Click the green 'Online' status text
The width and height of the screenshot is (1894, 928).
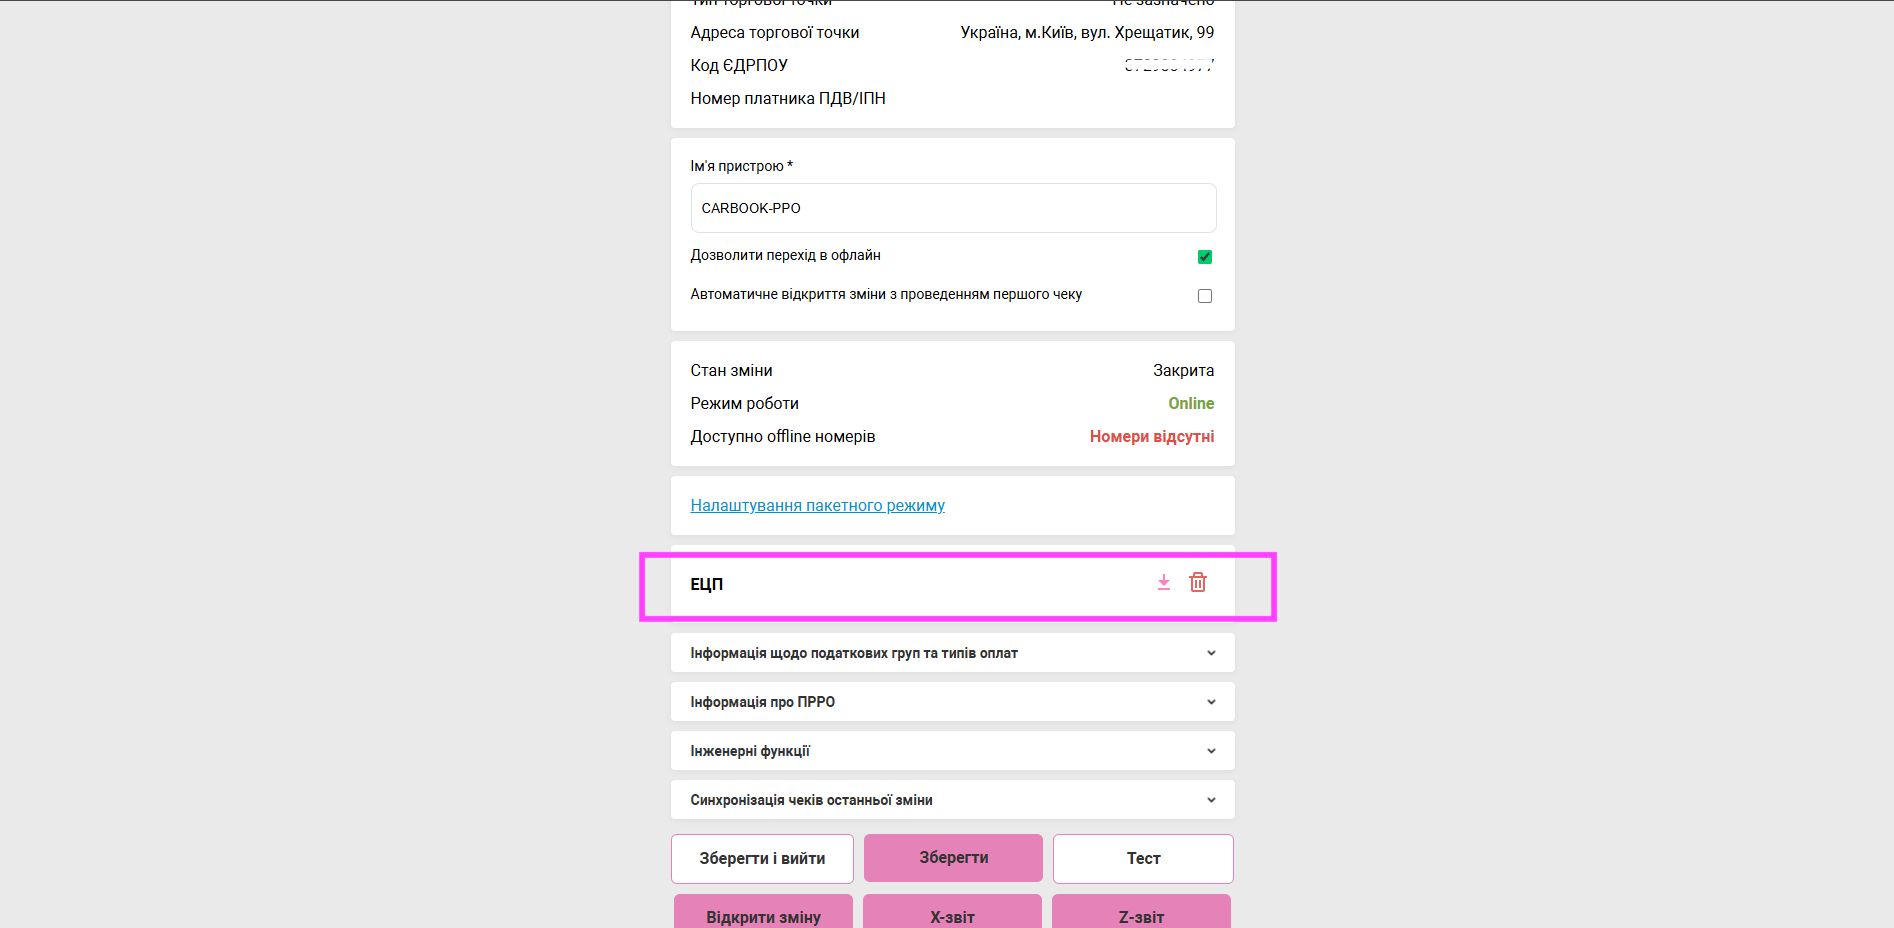tap(1190, 403)
